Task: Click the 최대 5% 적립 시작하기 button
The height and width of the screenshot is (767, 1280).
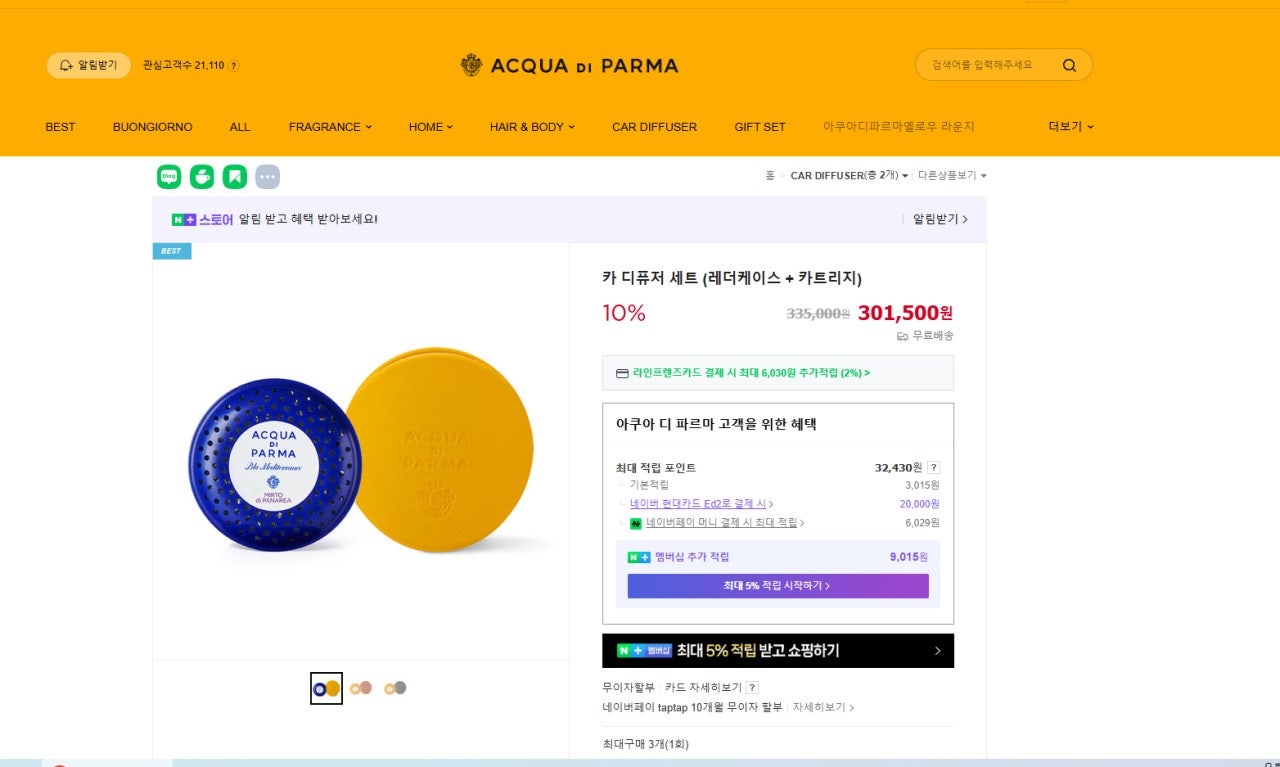Action: coord(778,586)
